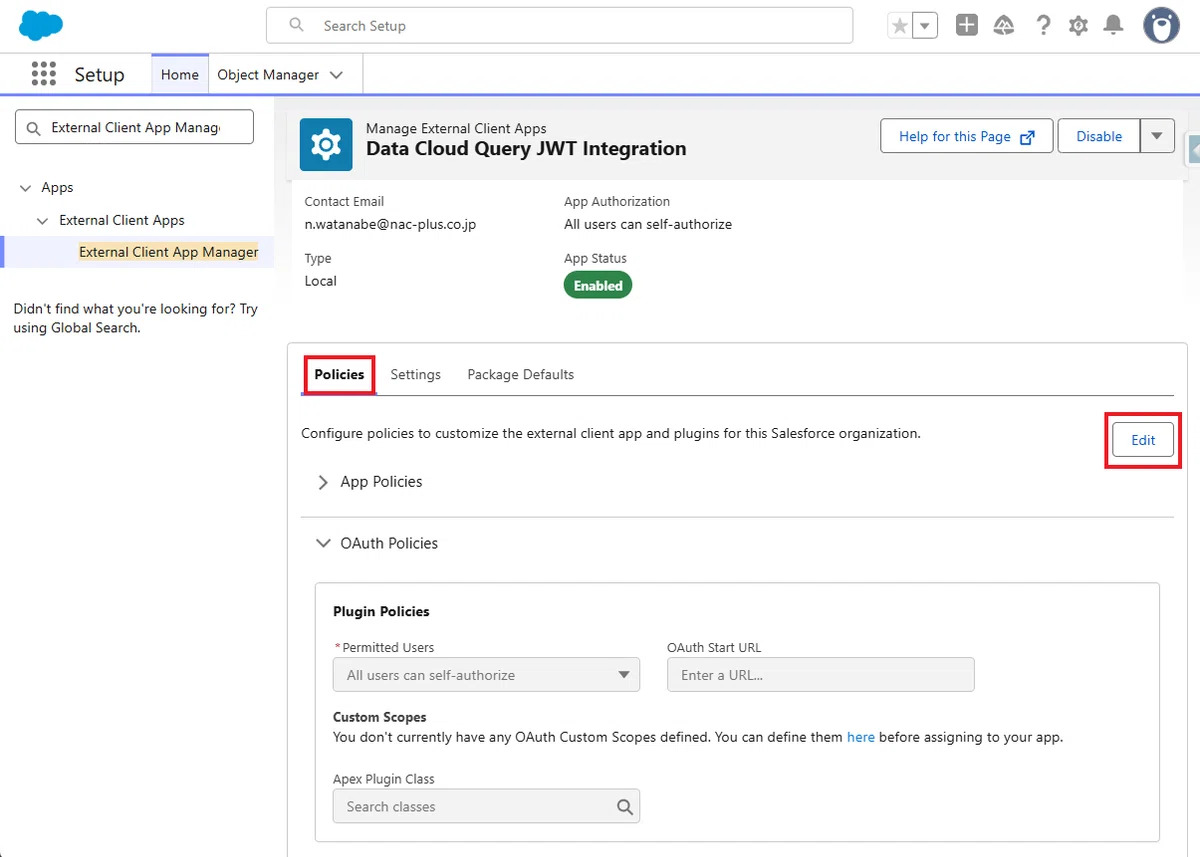Click the OAuth Start URL field
1200x857 pixels.
pyautogui.click(x=820, y=675)
